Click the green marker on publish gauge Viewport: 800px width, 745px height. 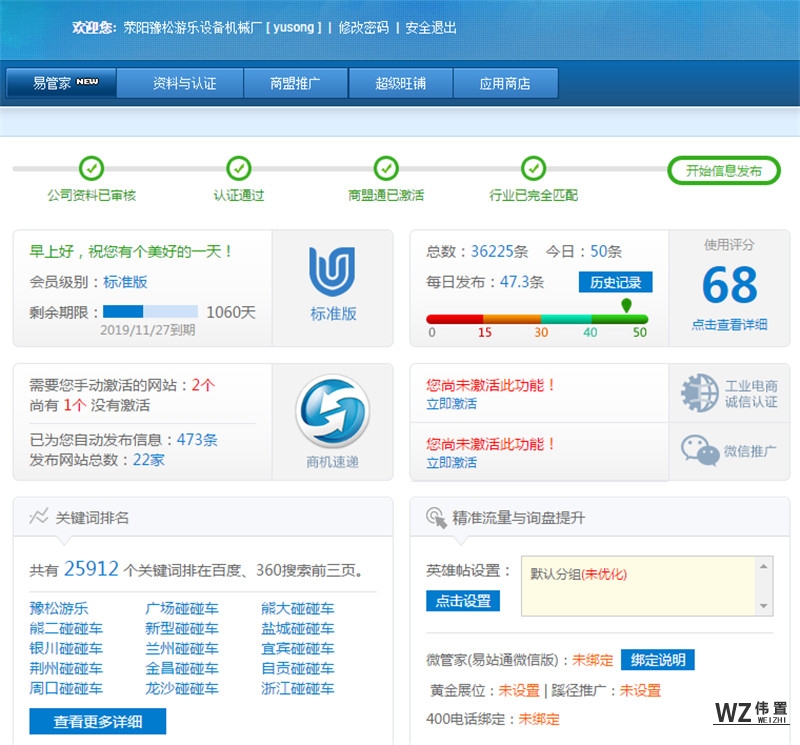pyautogui.click(x=626, y=305)
